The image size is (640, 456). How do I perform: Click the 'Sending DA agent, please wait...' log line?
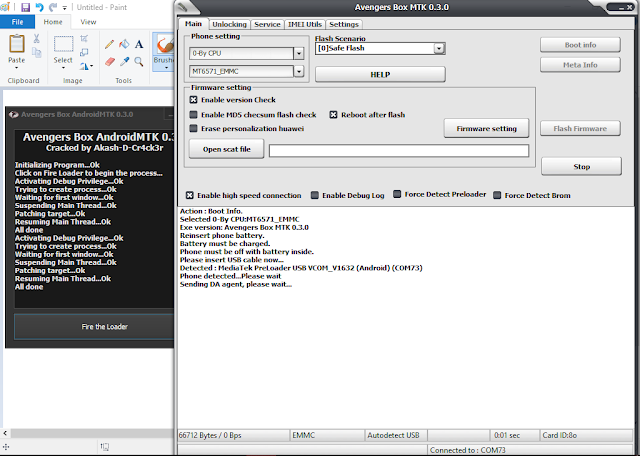tap(236, 284)
